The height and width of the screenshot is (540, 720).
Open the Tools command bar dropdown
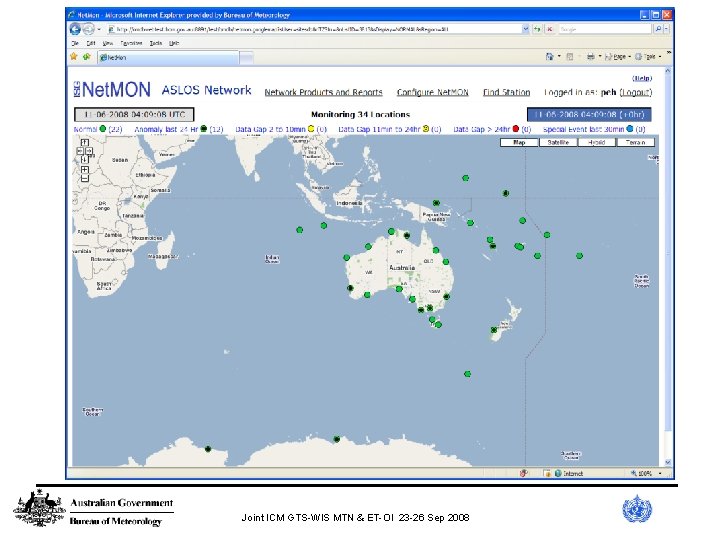tap(648, 56)
